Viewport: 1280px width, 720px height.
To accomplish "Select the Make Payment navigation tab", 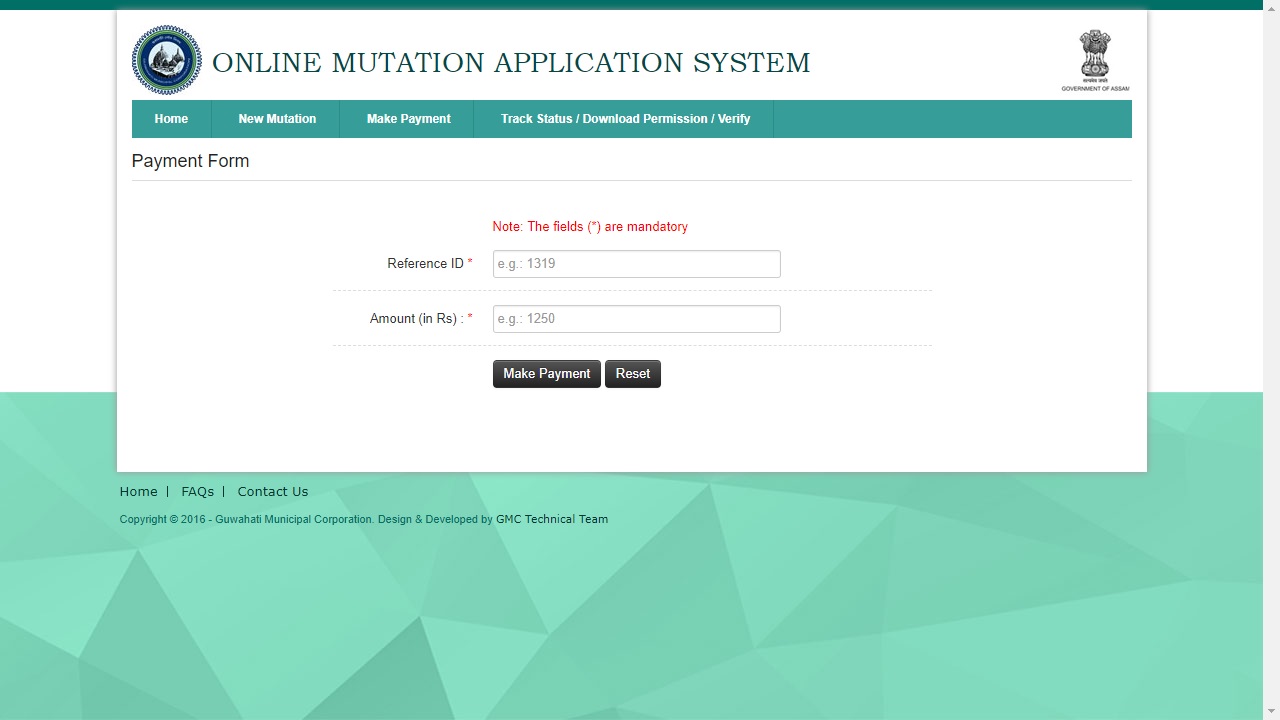I will pos(408,118).
